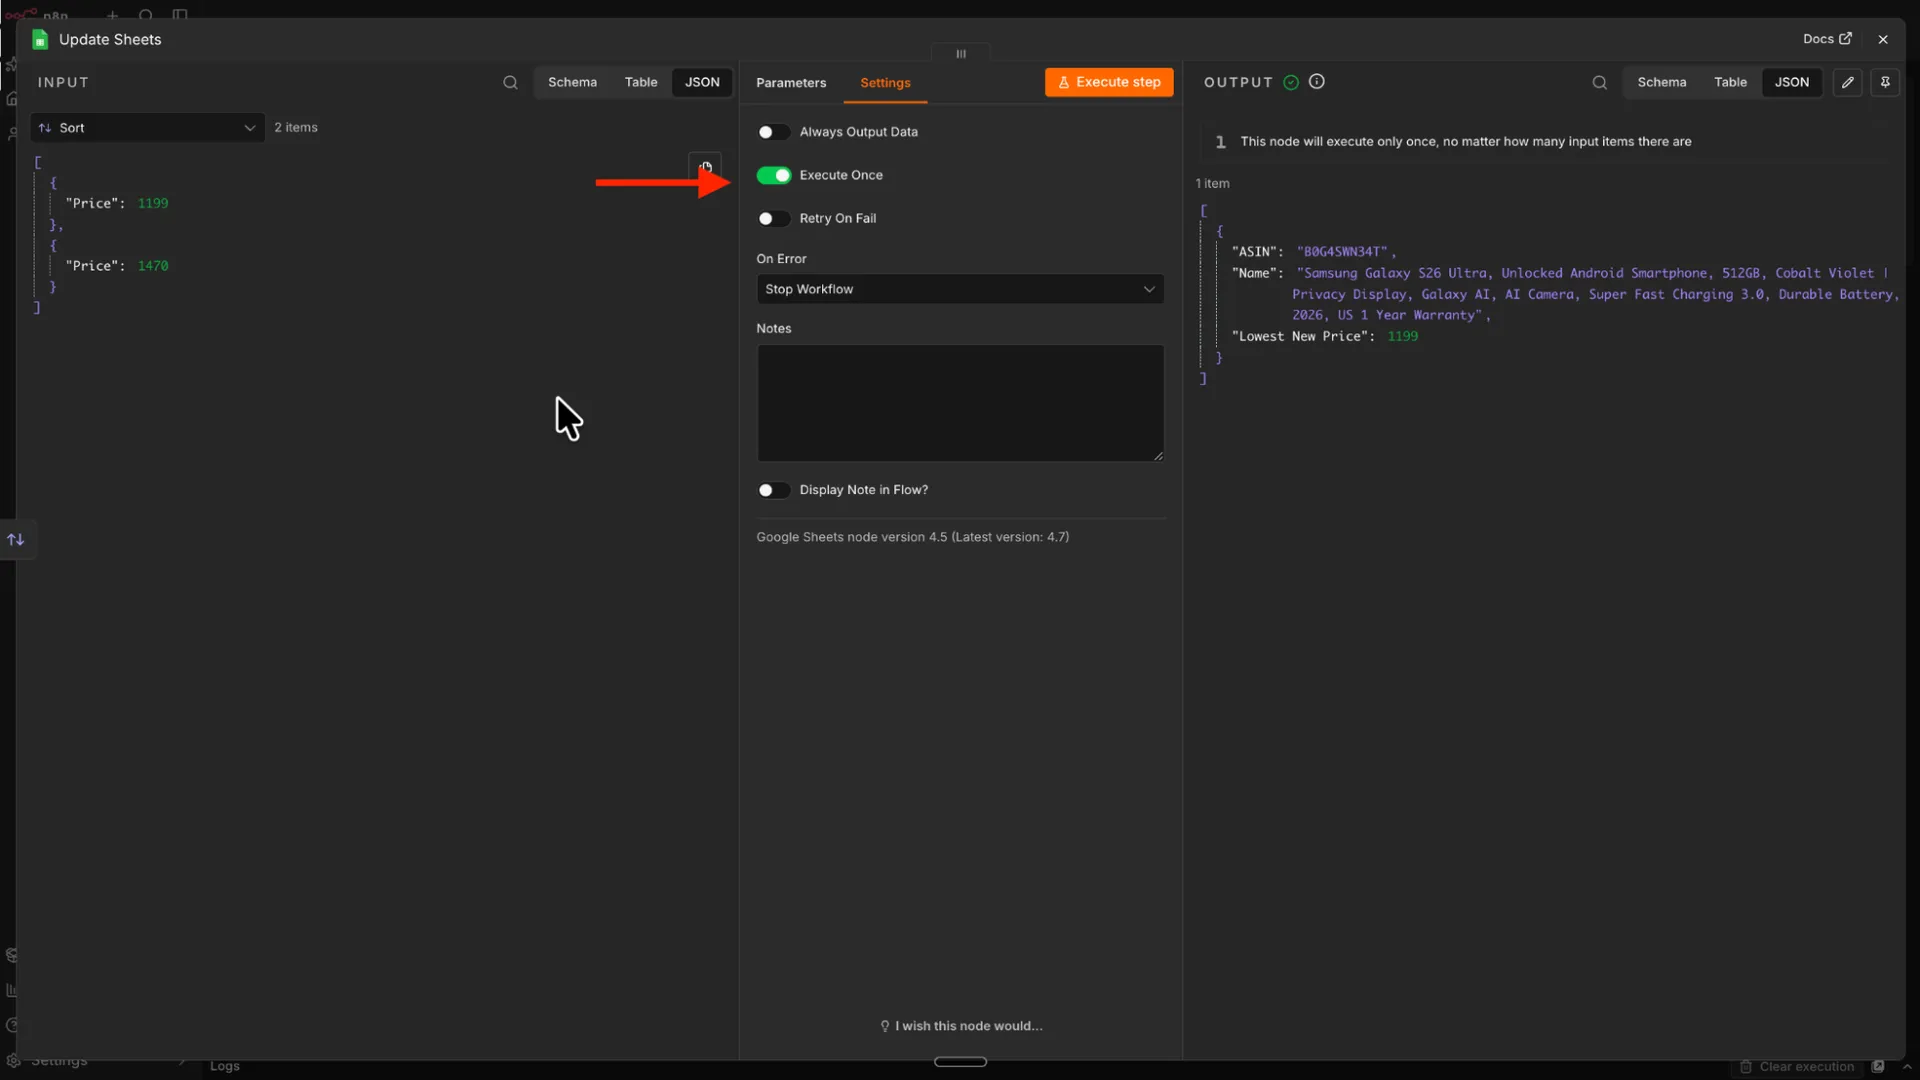
Task: Click the search icon in Input panel
Action: (x=510, y=83)
